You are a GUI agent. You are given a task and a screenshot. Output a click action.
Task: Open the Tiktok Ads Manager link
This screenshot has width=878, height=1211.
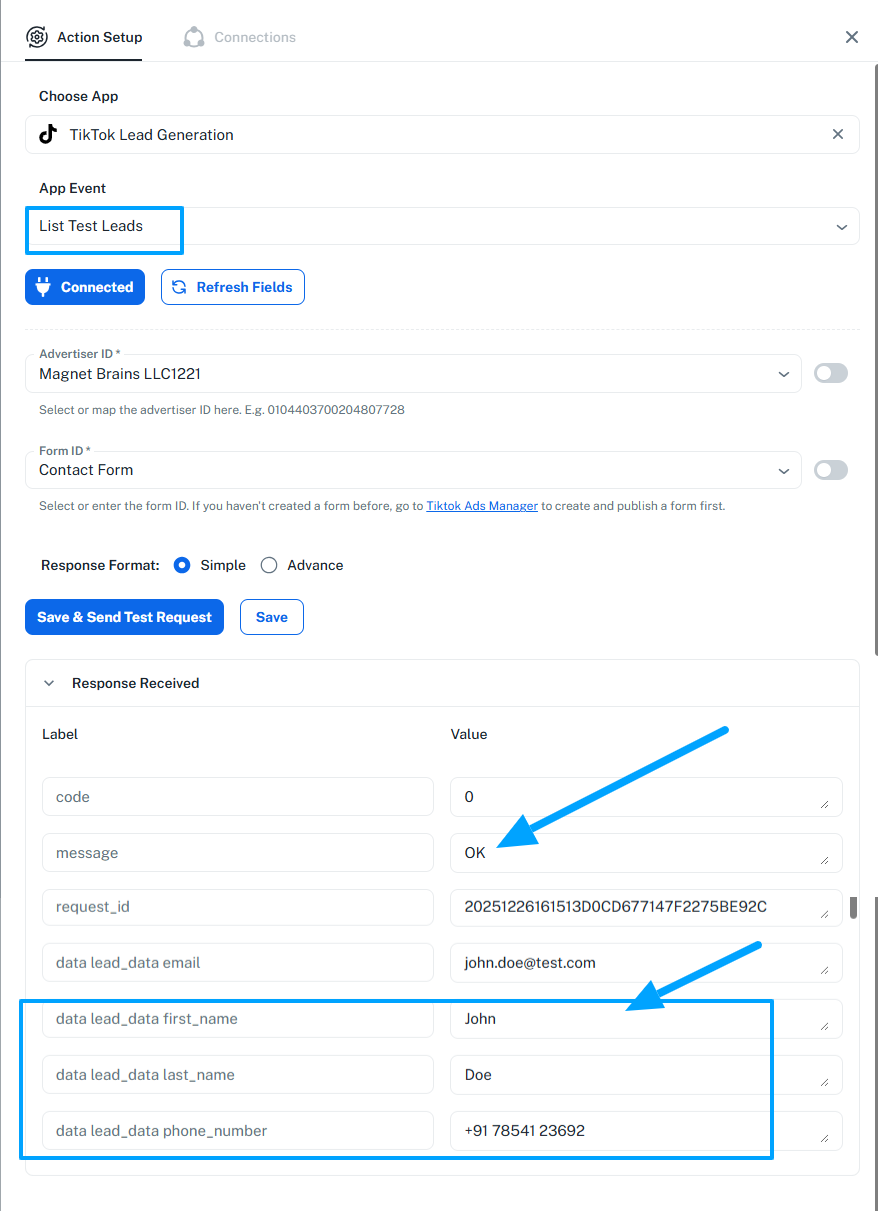pos(482,506)
